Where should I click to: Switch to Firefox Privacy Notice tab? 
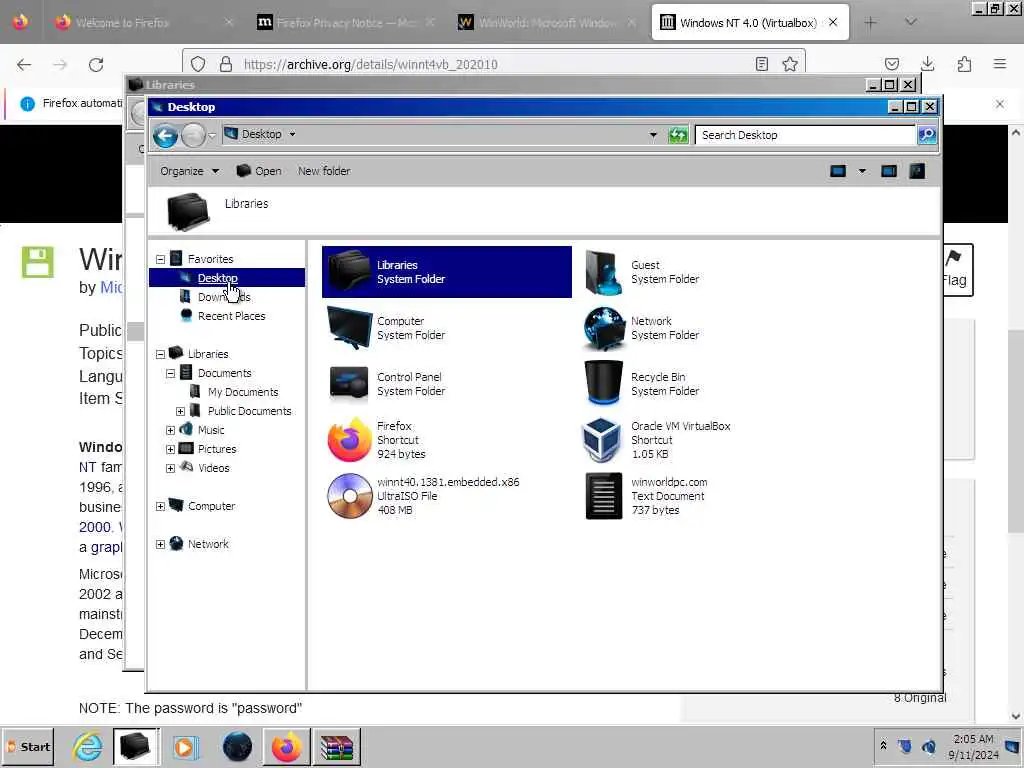click(346, 23)
